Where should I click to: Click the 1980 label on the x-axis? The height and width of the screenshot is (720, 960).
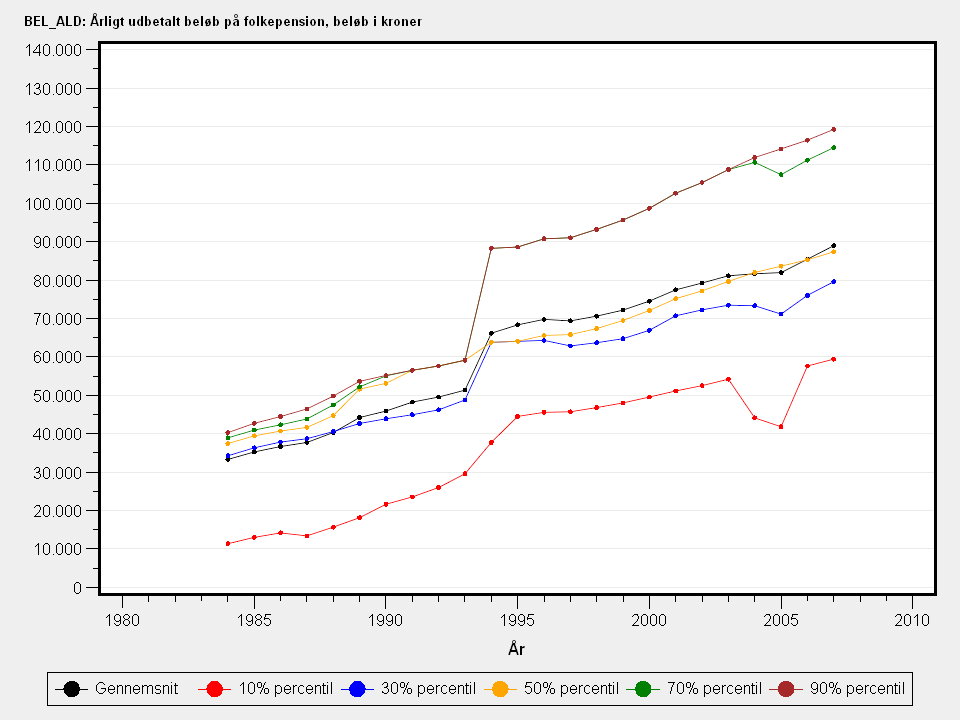tap(122, 620)
